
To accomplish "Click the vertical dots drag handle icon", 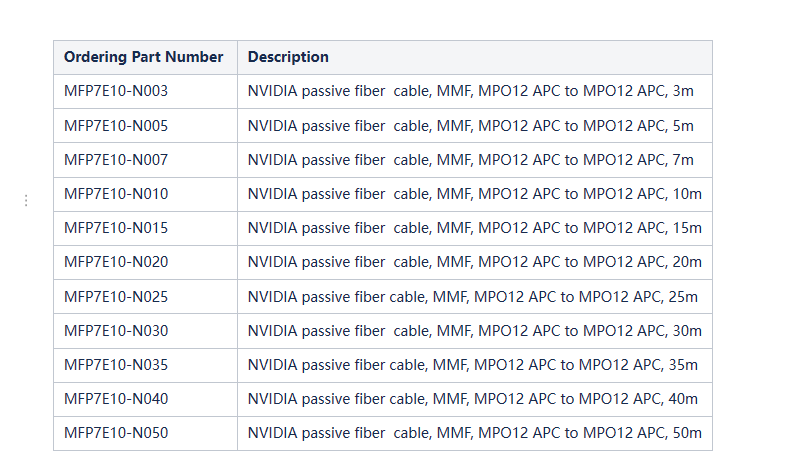I will click(x=26, y=200).
